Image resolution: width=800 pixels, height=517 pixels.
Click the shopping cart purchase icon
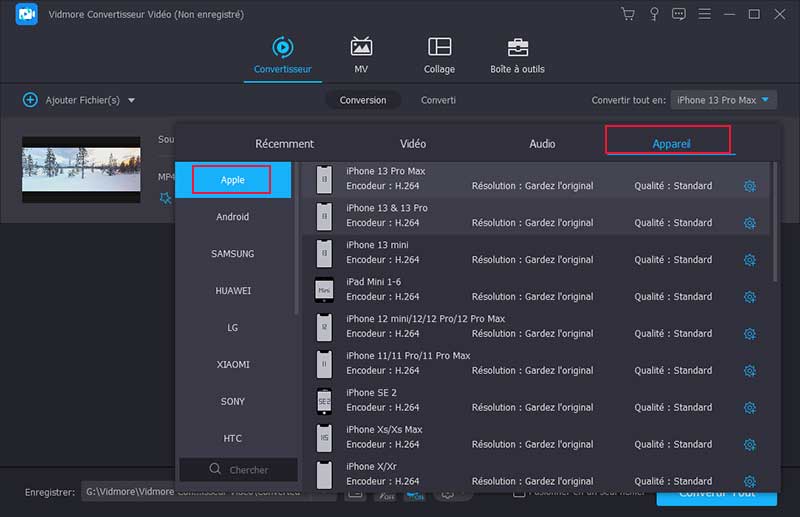[628, 14]
